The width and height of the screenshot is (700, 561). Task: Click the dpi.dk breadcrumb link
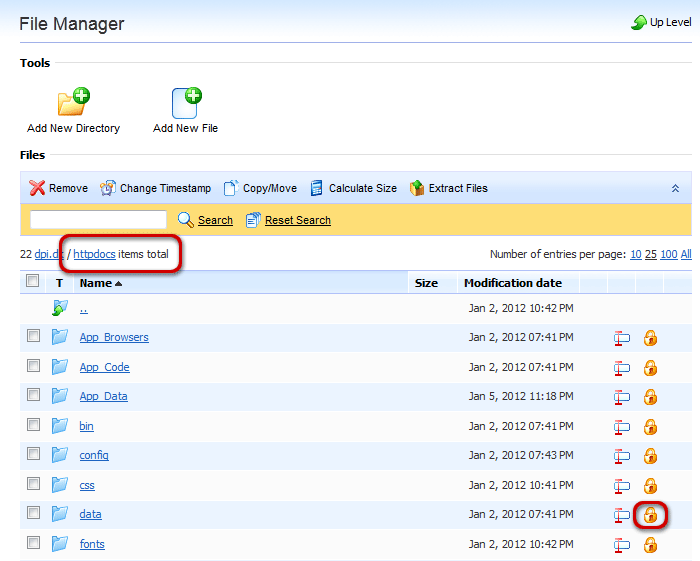49,254
